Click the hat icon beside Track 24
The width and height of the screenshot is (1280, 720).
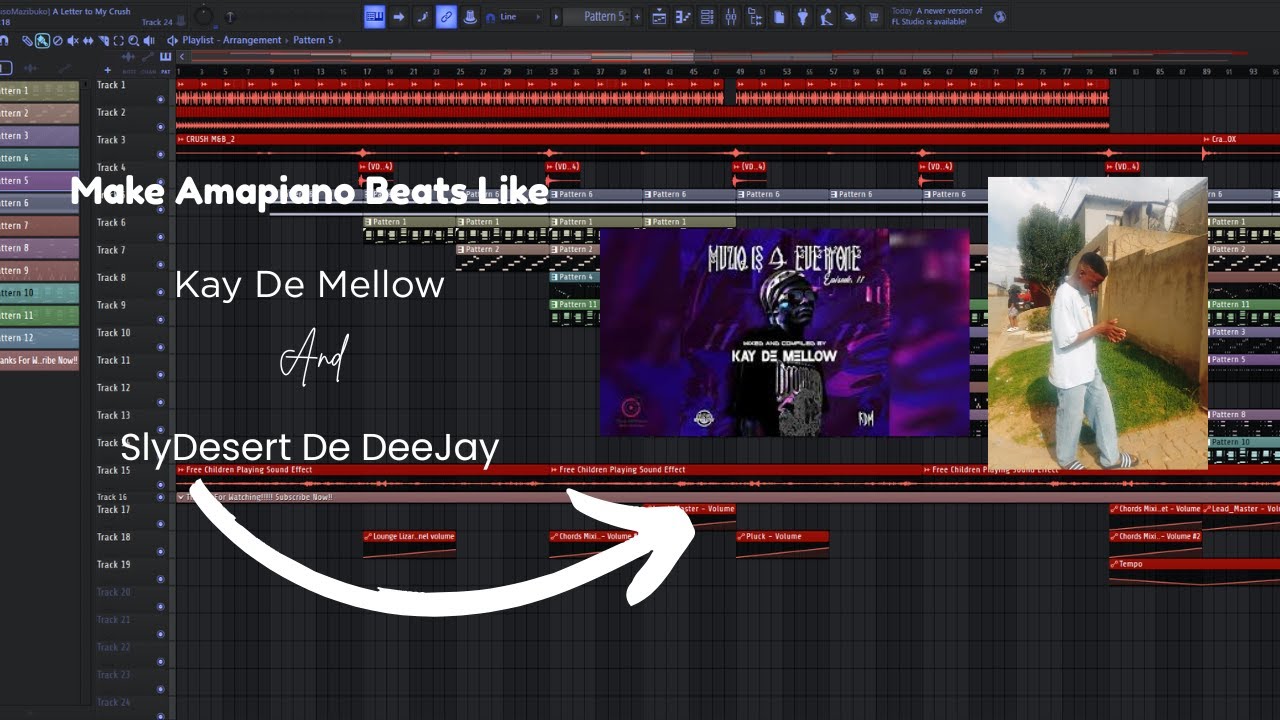tap(181, 19)
